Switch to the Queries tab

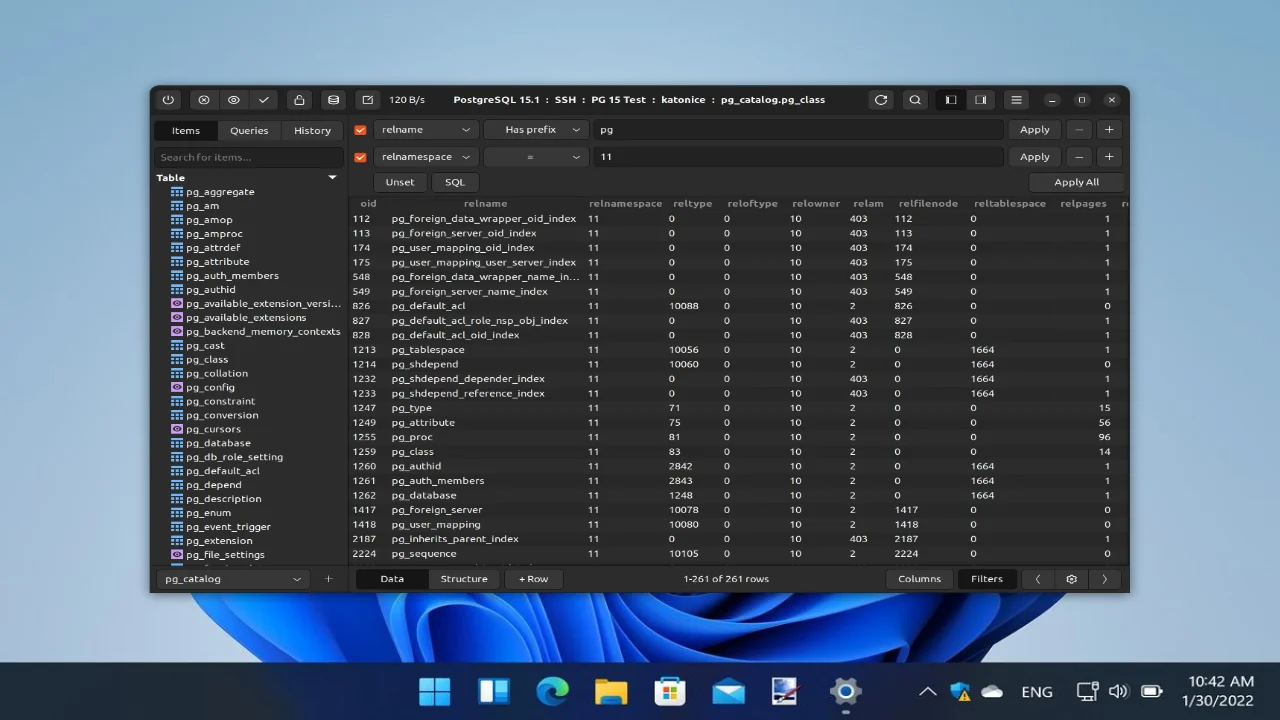pos(249,131)
